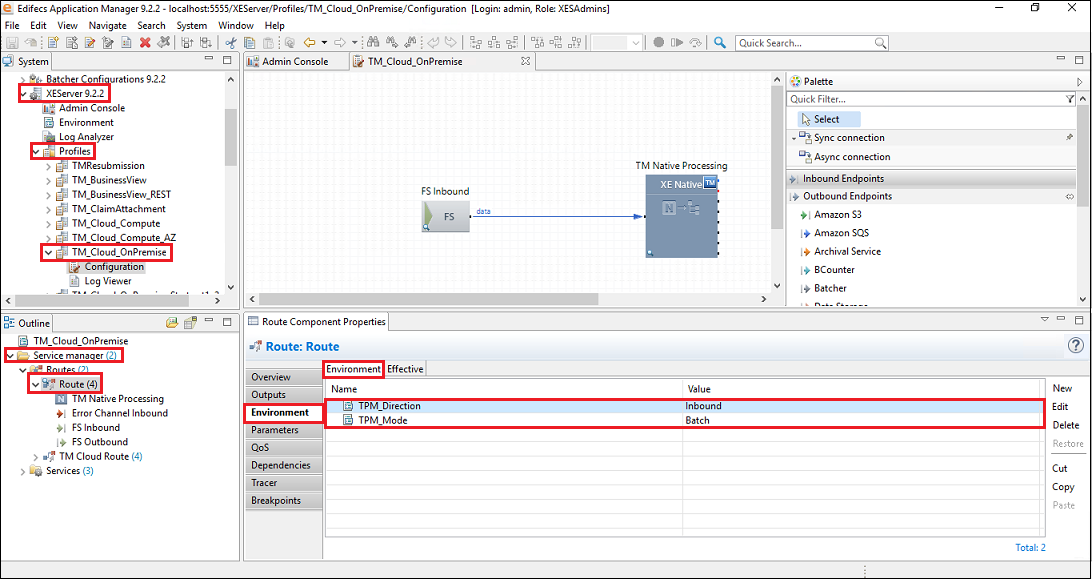Focus the Quick Search input field
Viewport: 1092px width, 579px height.
pos(805,43)
